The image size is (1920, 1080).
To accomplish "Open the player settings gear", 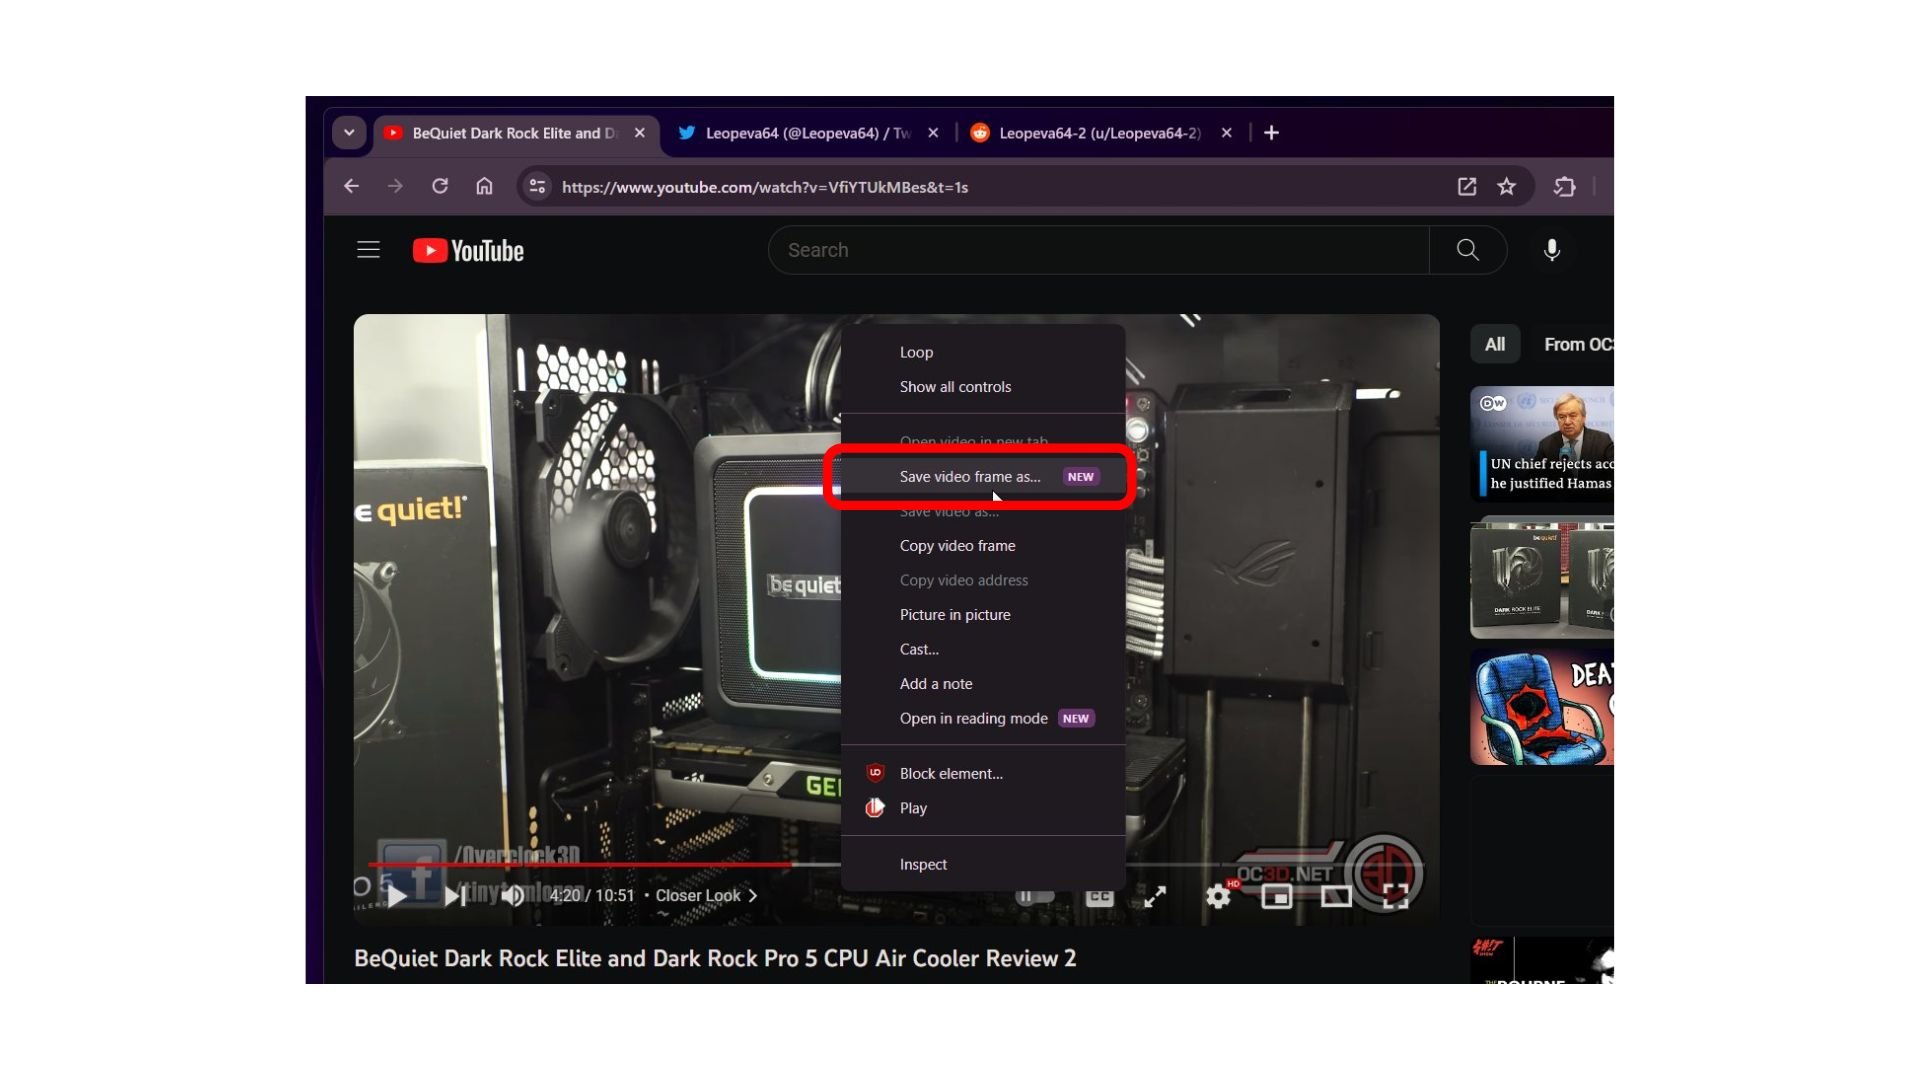I will pos(1216,897).
